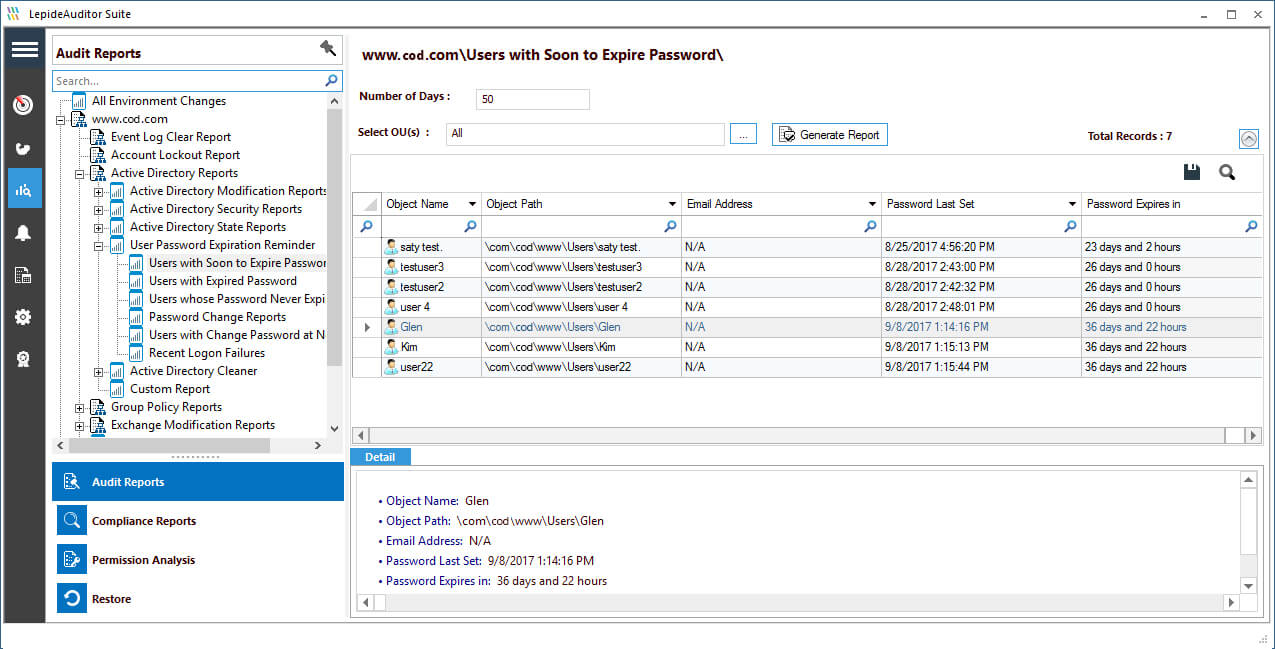Image resolution: width=1275 pixels, height=649 pixels.
Task: Open the Settings gear in sidebar
Action: [x=24, y=317]
